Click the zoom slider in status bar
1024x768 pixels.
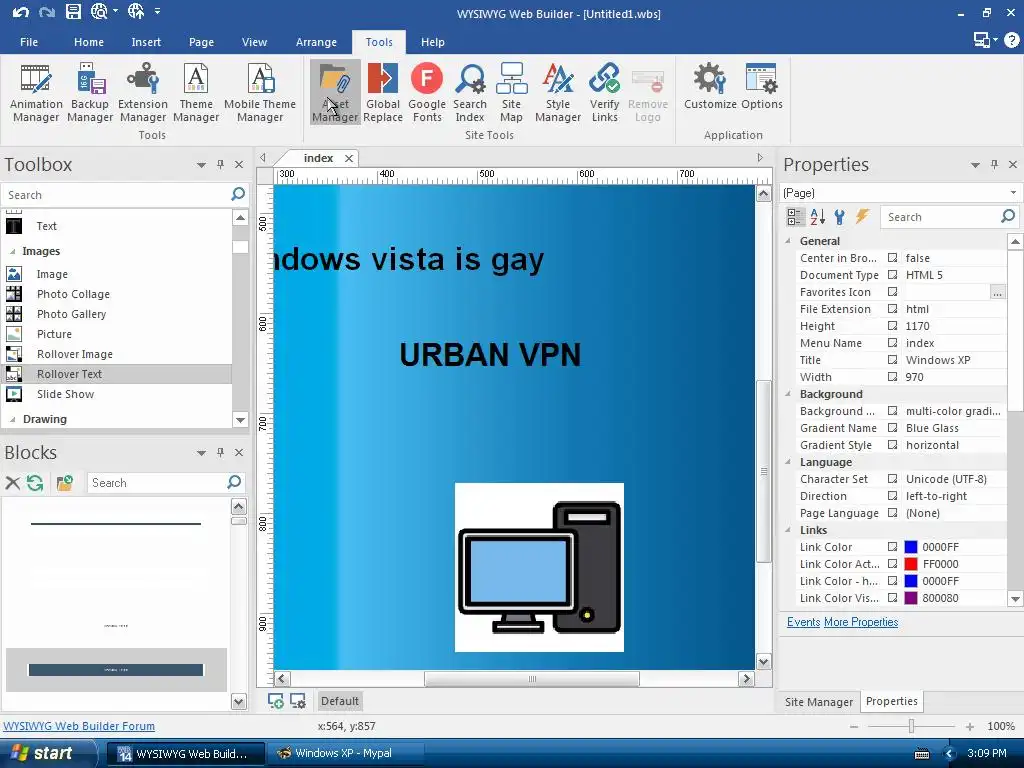[x=911, y=726]
